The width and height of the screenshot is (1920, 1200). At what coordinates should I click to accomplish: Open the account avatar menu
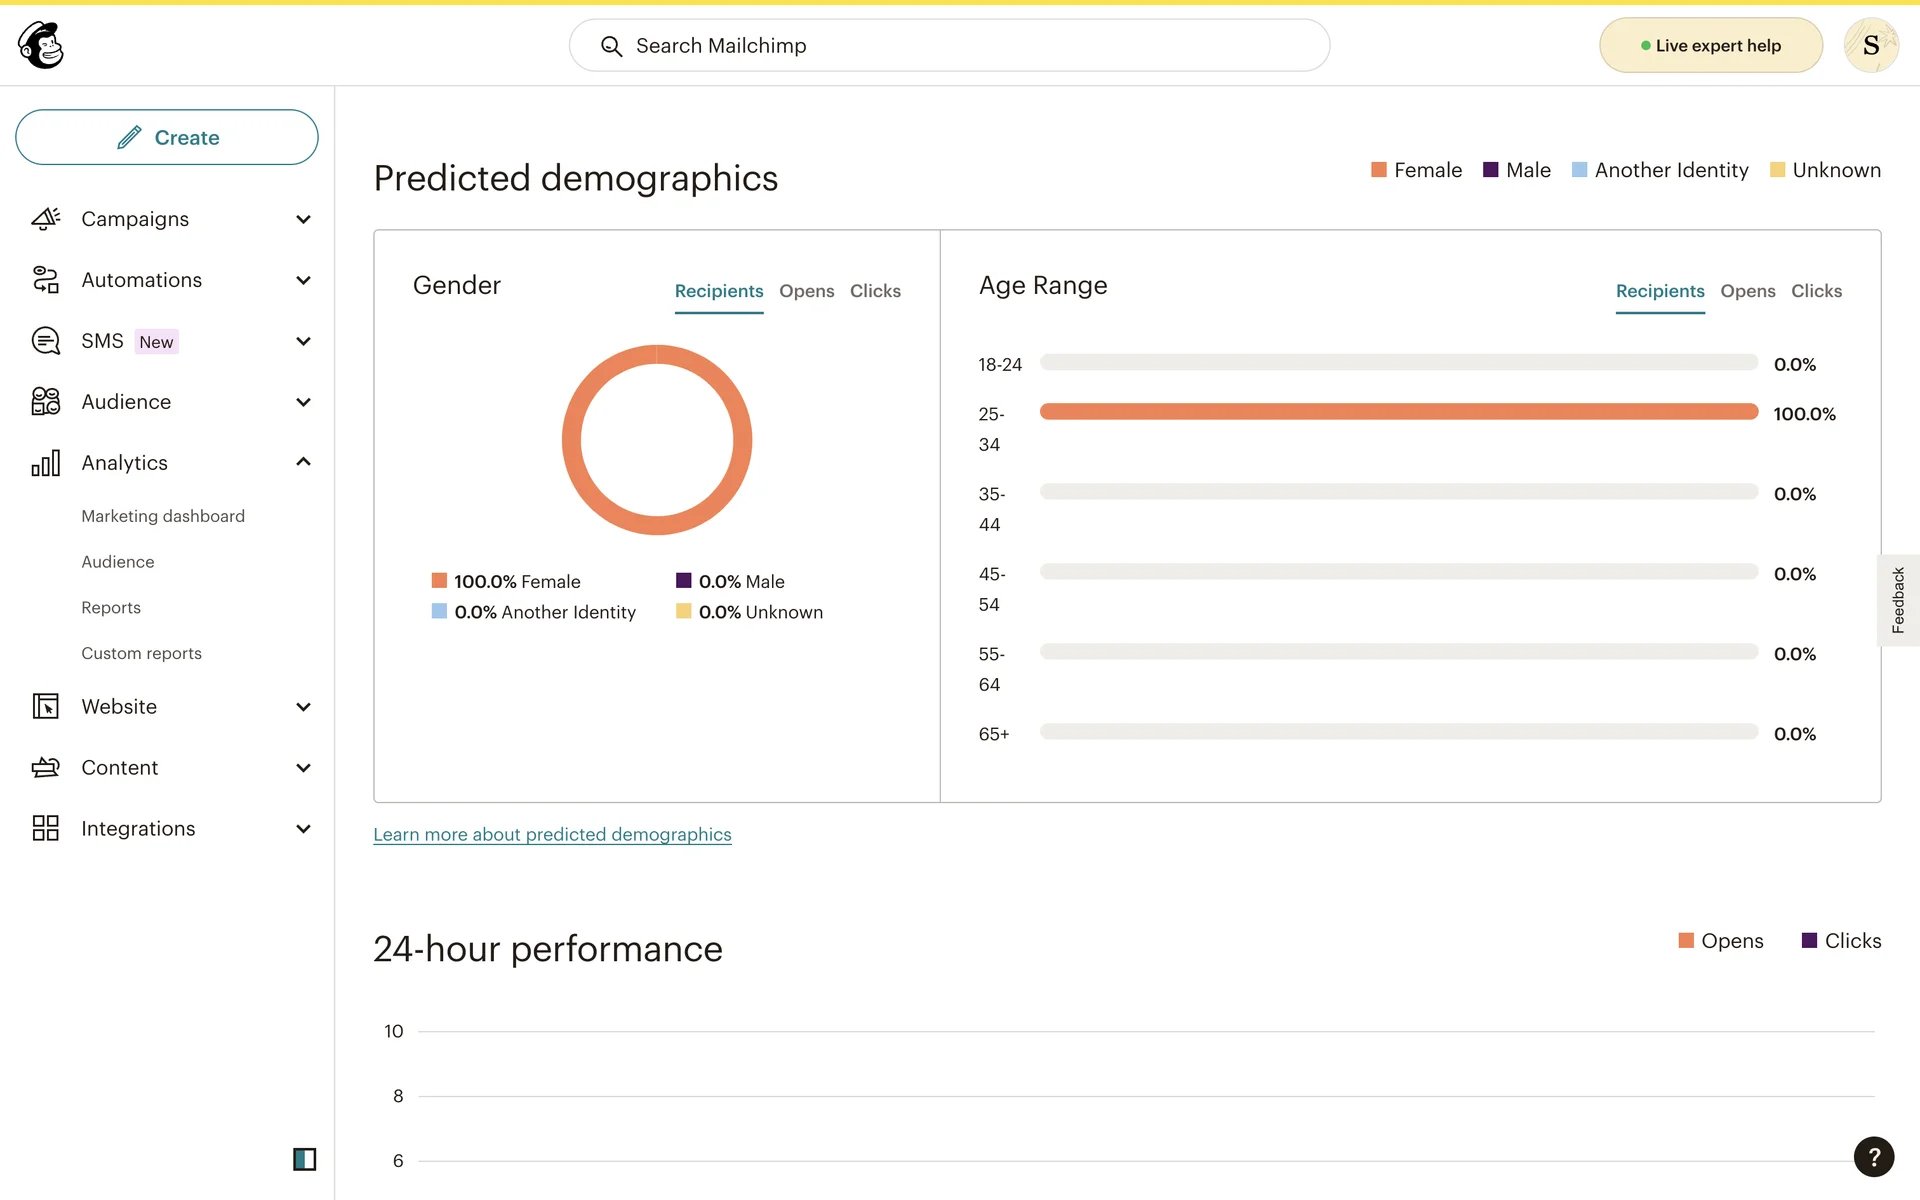click(1870, 45)
